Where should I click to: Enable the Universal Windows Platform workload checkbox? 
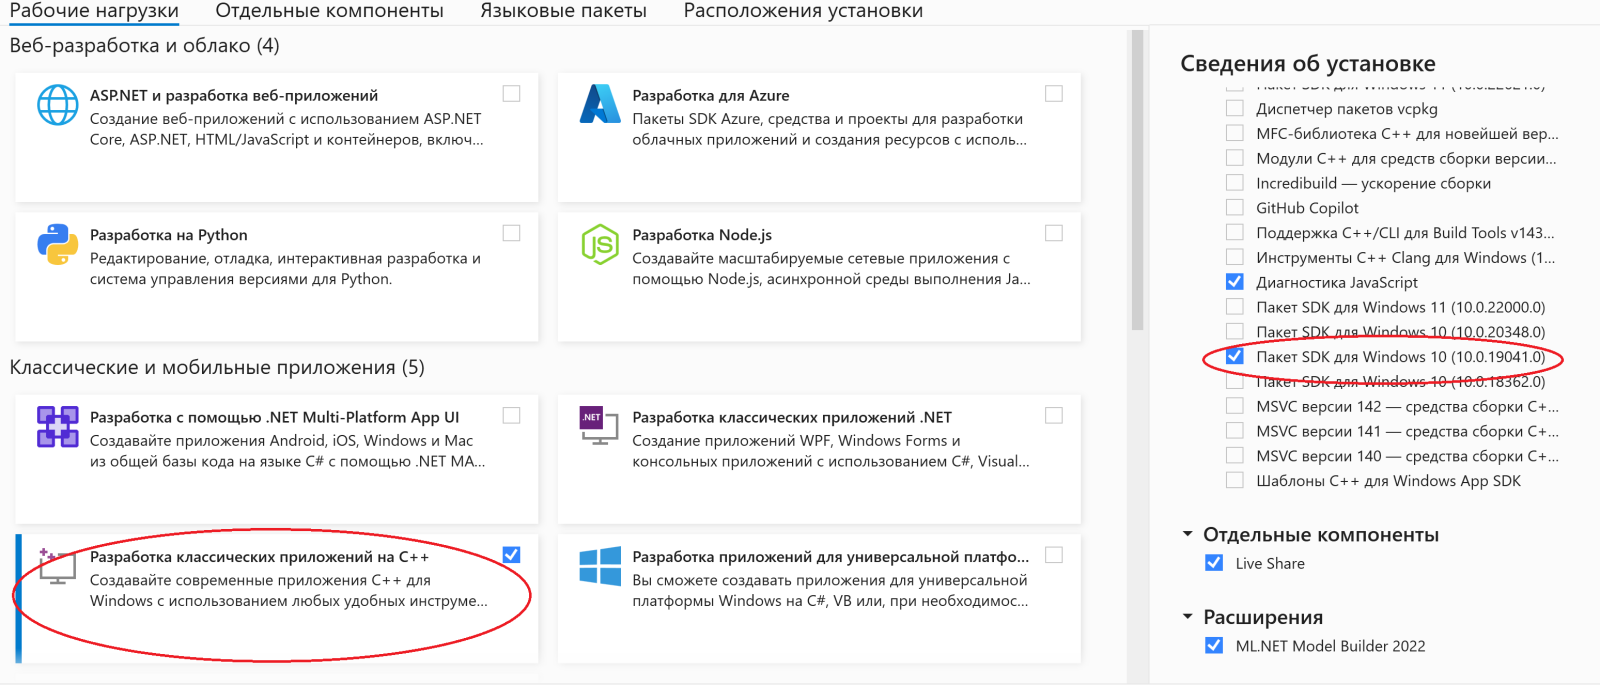point(1054,555)
